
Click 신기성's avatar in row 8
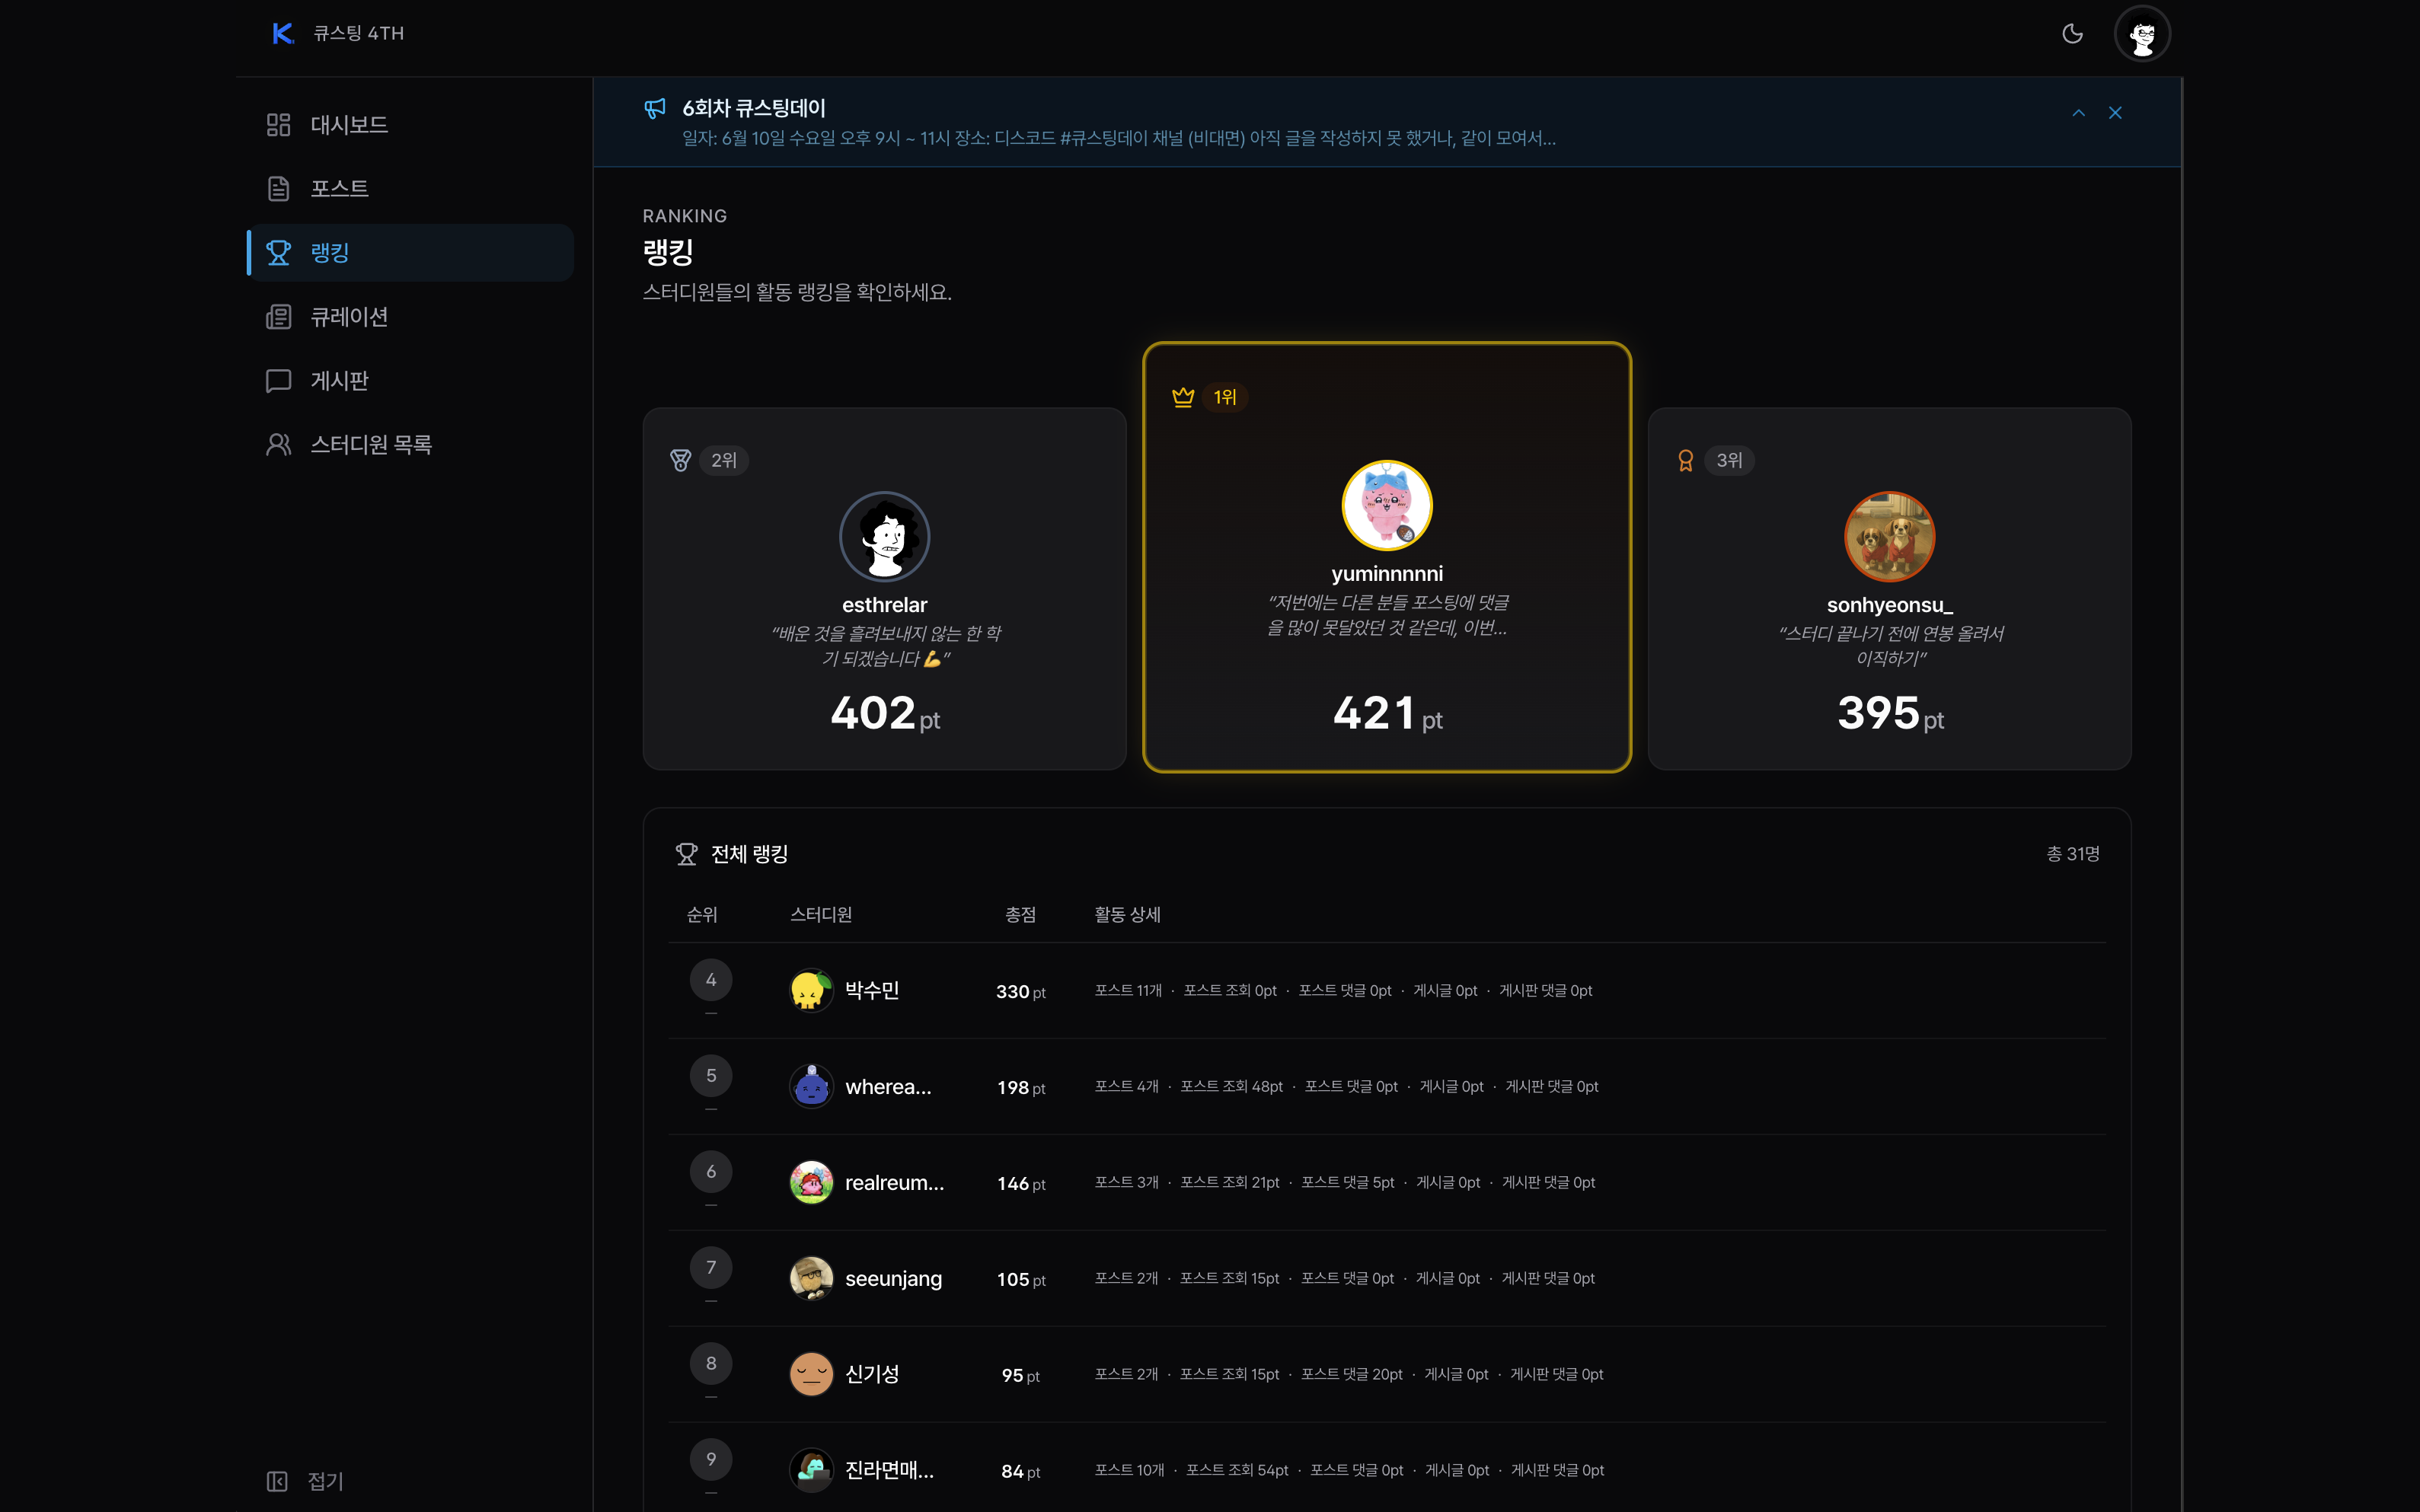[x=811, y=1375]
